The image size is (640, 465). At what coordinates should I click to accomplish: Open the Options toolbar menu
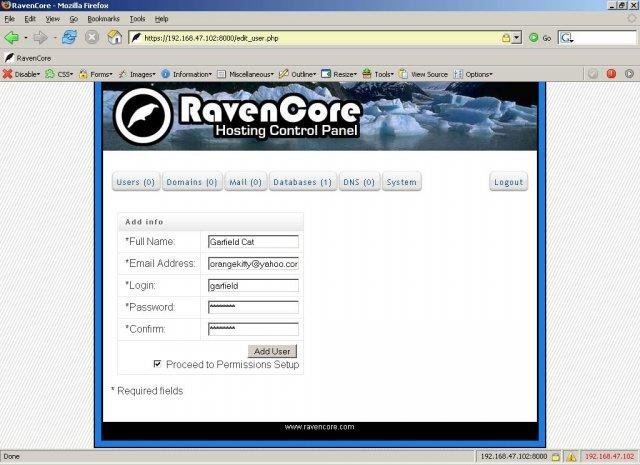pos(473,74)
